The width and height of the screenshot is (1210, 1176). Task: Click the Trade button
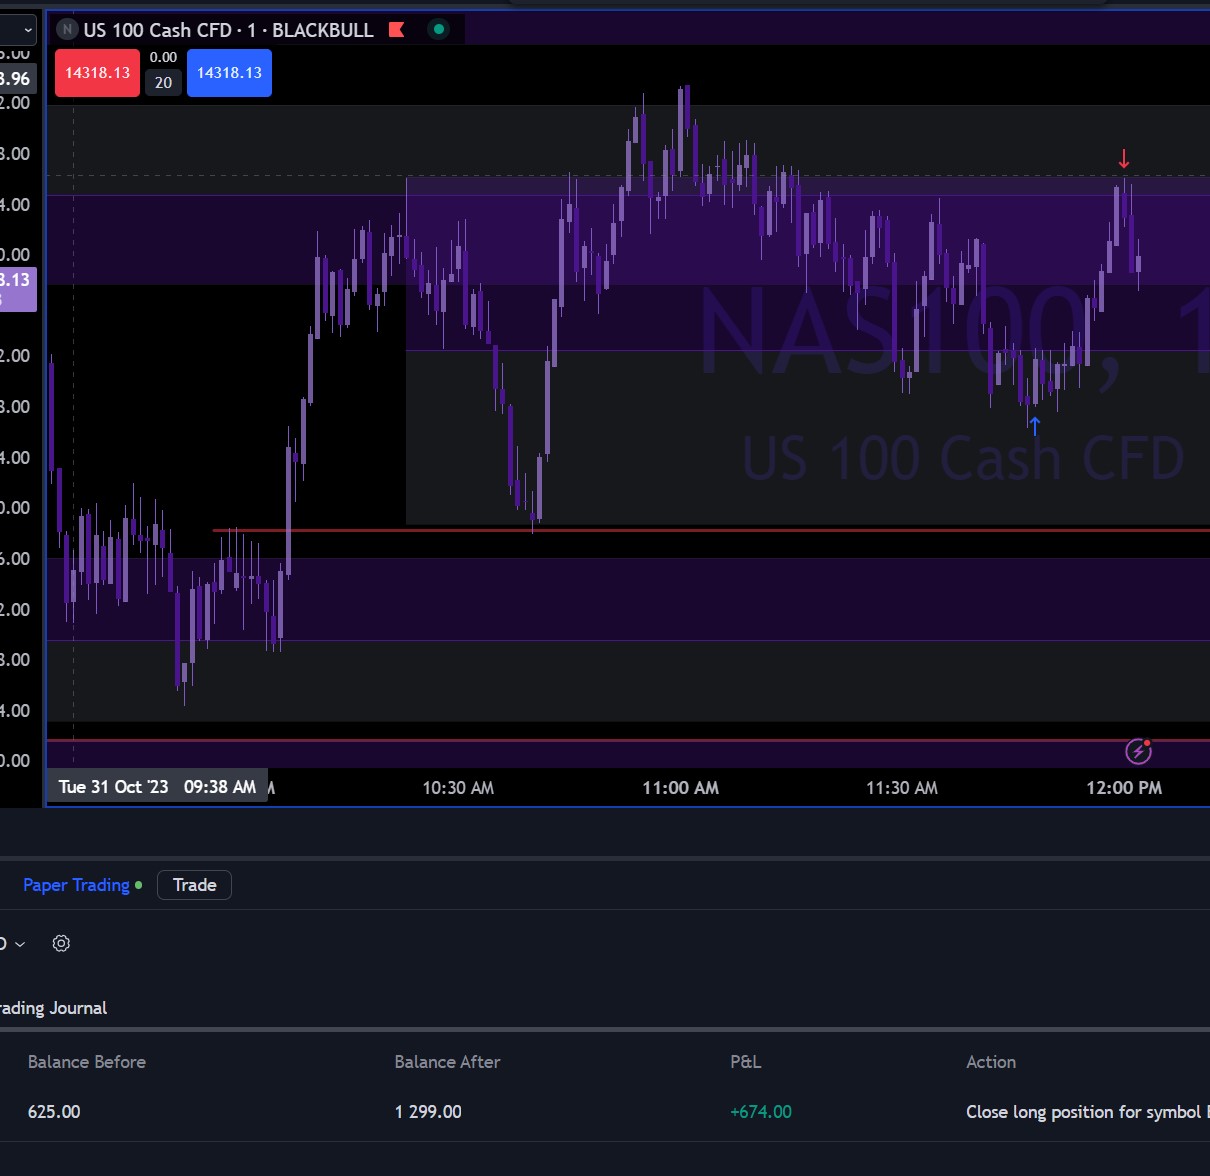tap(194, 885)
